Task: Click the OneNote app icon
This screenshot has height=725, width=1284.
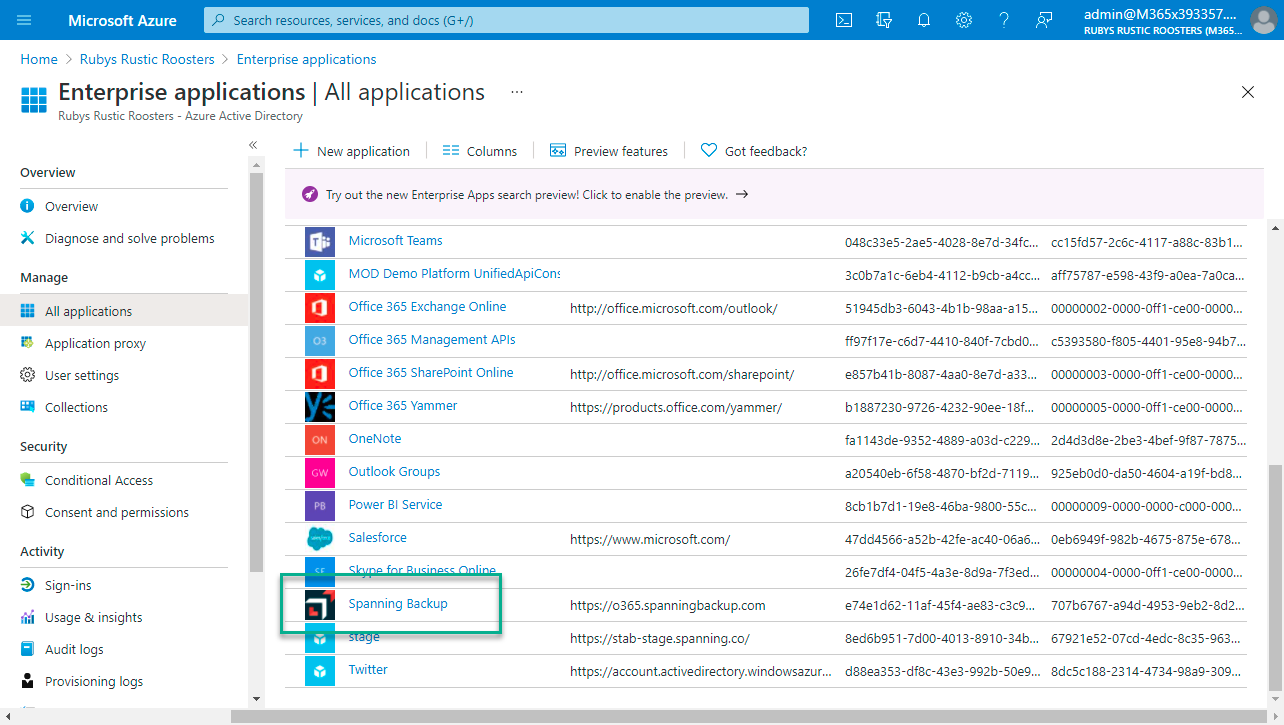Action: [x=319, y=439]
